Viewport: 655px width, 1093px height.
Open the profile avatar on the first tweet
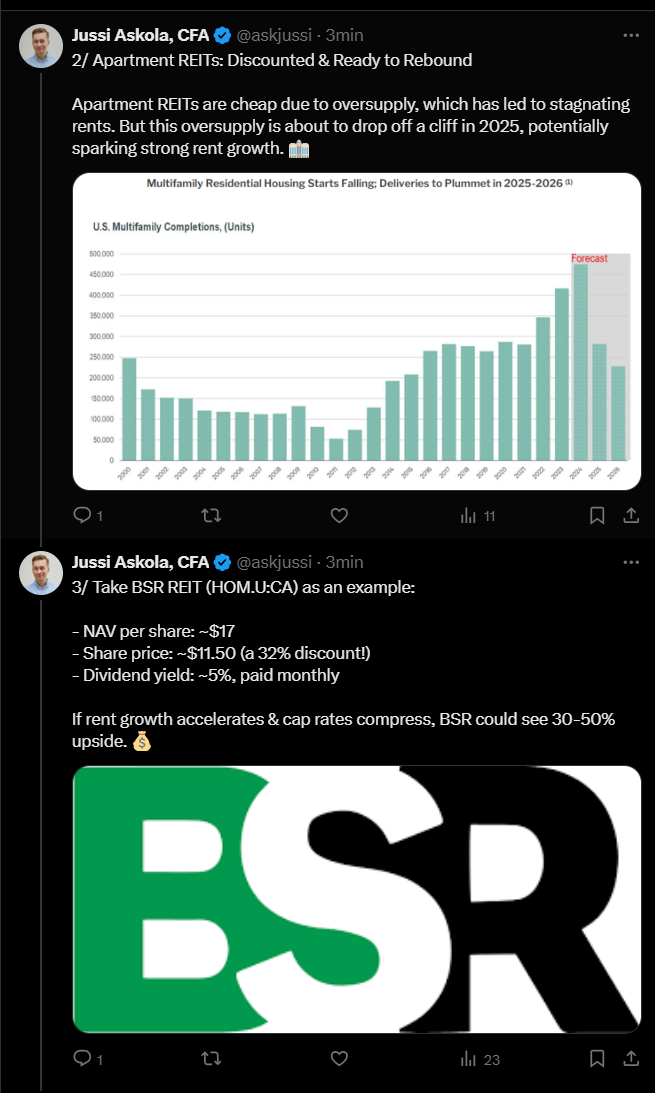coord(41,46)
